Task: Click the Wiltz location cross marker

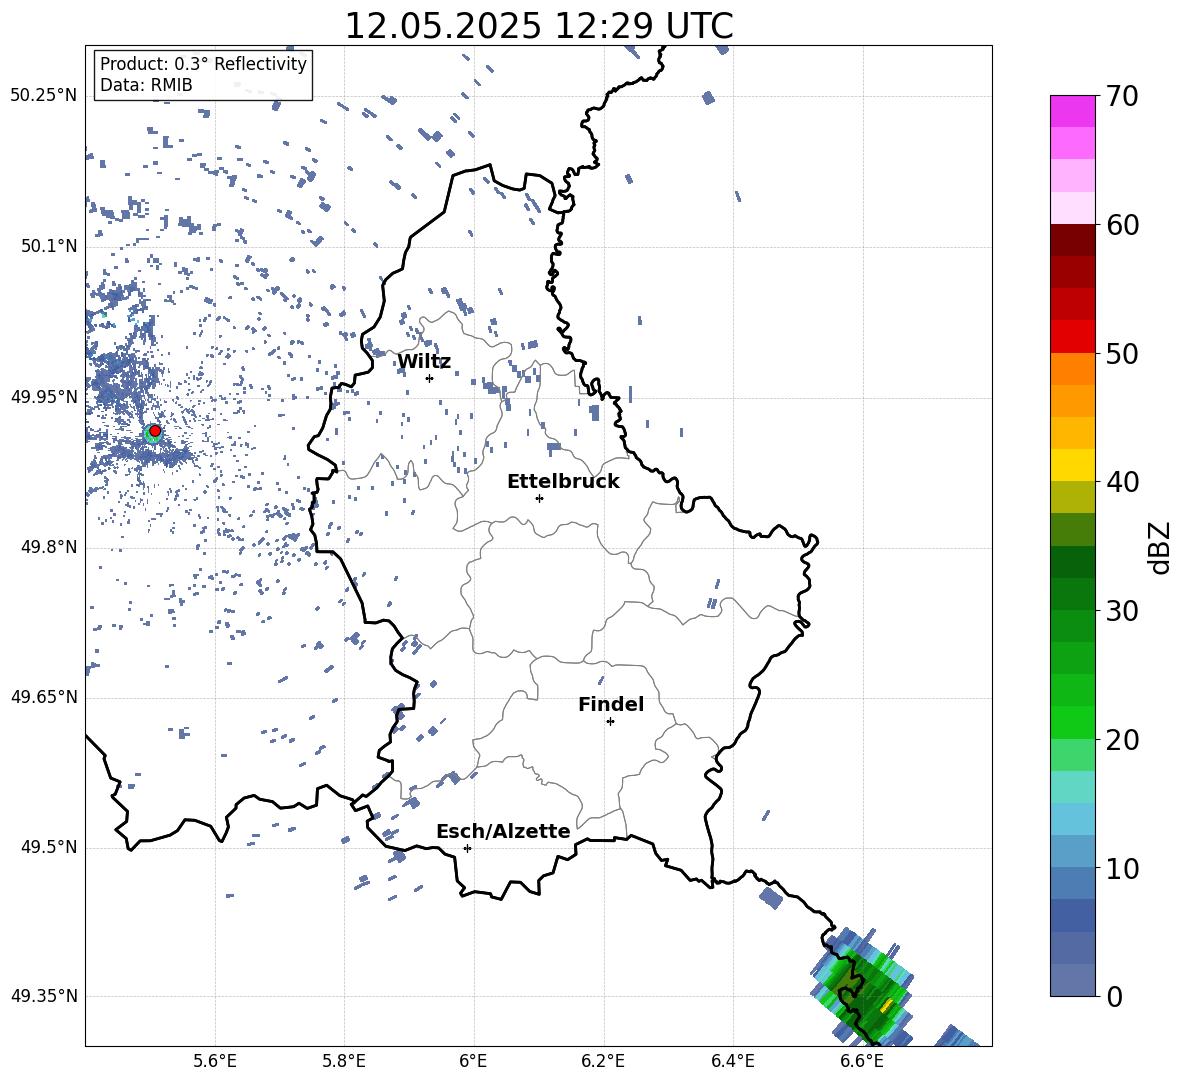Action: coord(430,379)
